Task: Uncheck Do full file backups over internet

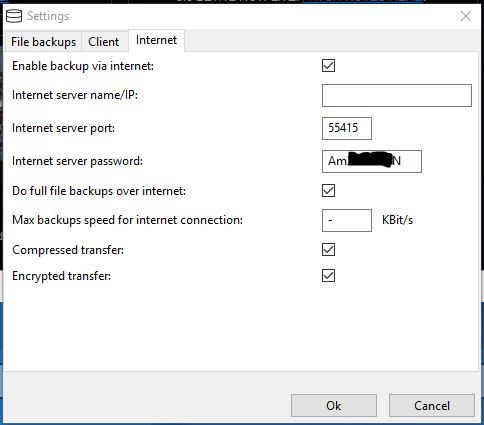Action: [x=328, y=191]
